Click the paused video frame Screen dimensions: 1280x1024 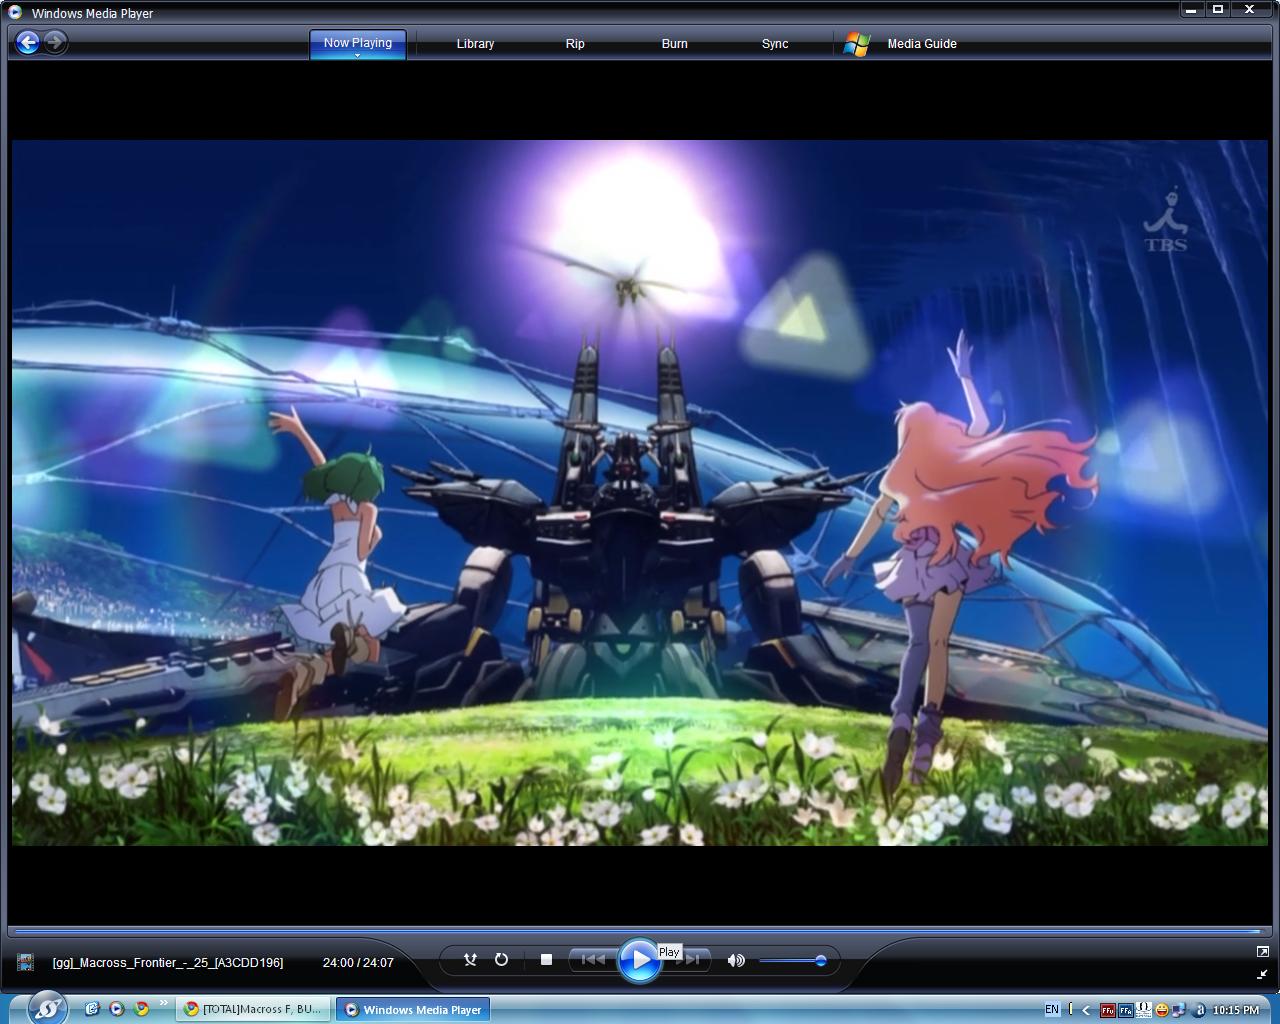point(640,493)
